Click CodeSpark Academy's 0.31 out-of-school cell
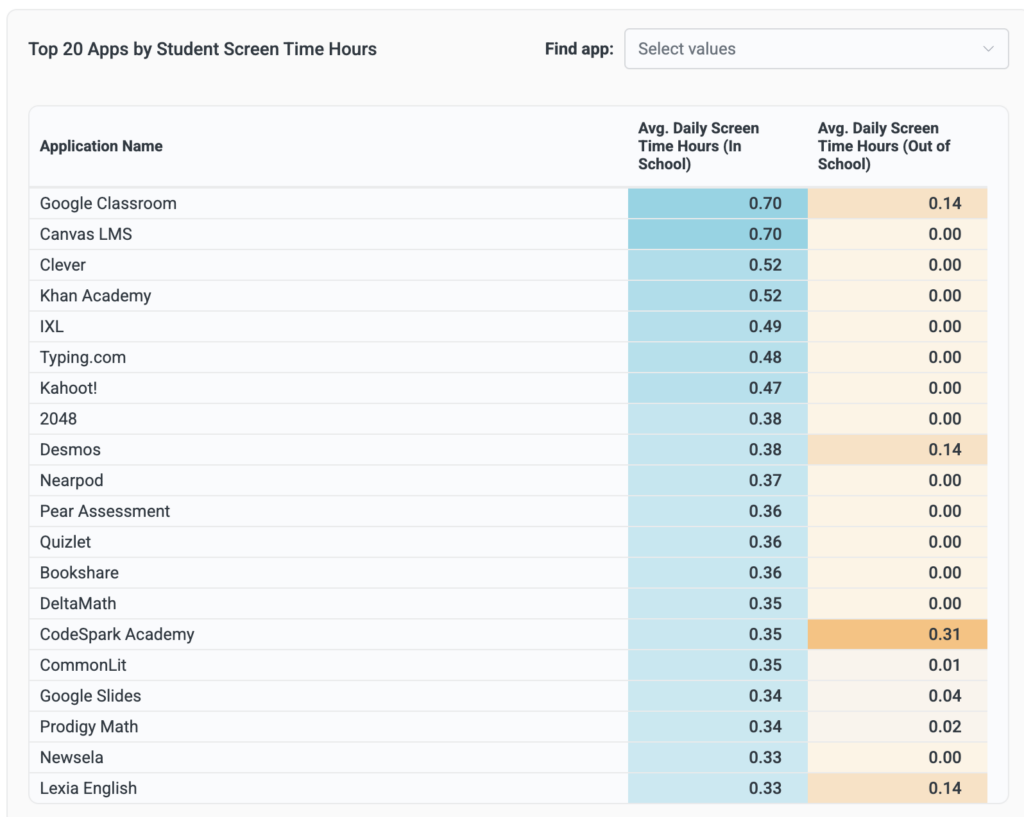The image size is (1024, 817). [944, 634]
